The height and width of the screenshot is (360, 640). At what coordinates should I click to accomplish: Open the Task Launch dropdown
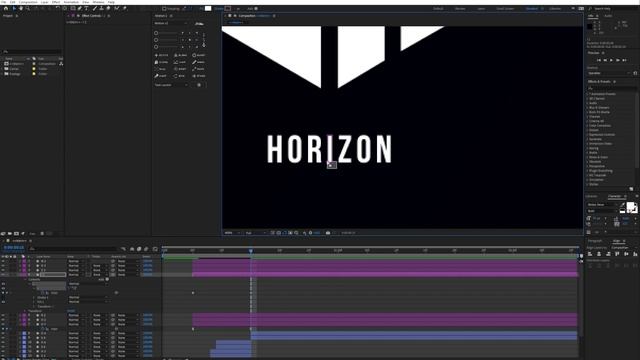point(172,85)
